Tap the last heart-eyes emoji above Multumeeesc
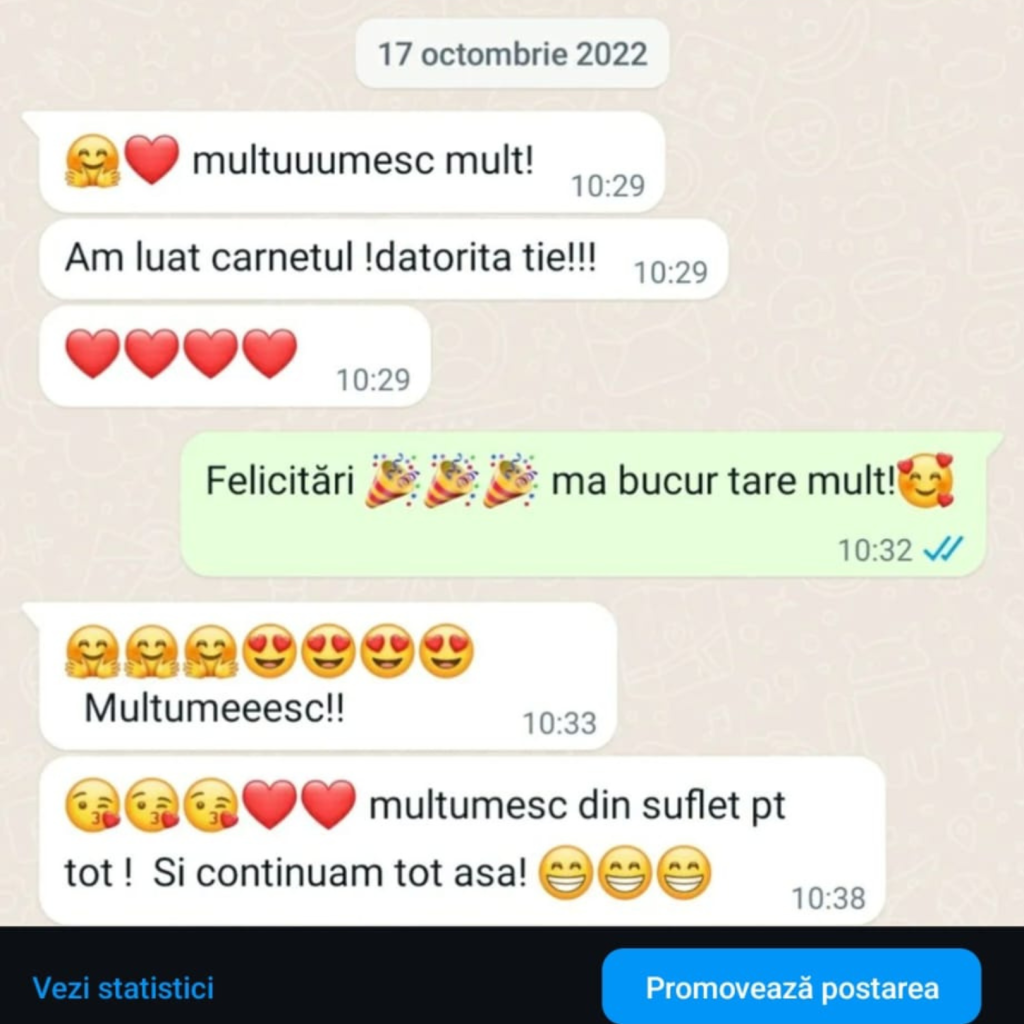The width and height of the screenshot is (1024, 1024). pyautogui.click(x=446, y=651)
